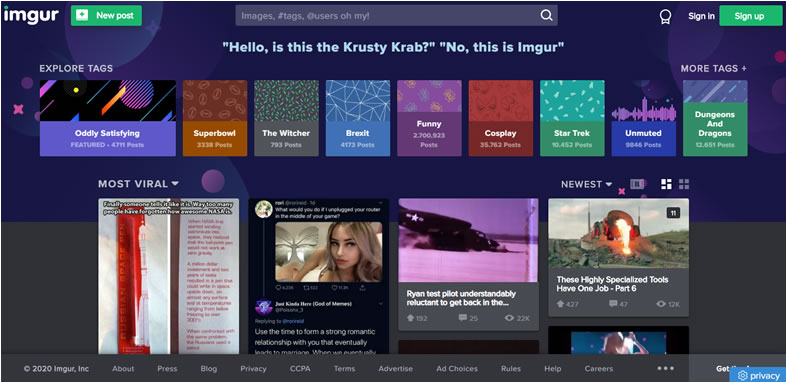Toggle the autoplay filmstrip switch
This screenshot has height=382, width=786.
pyautogui.click(x=638, y=184)
